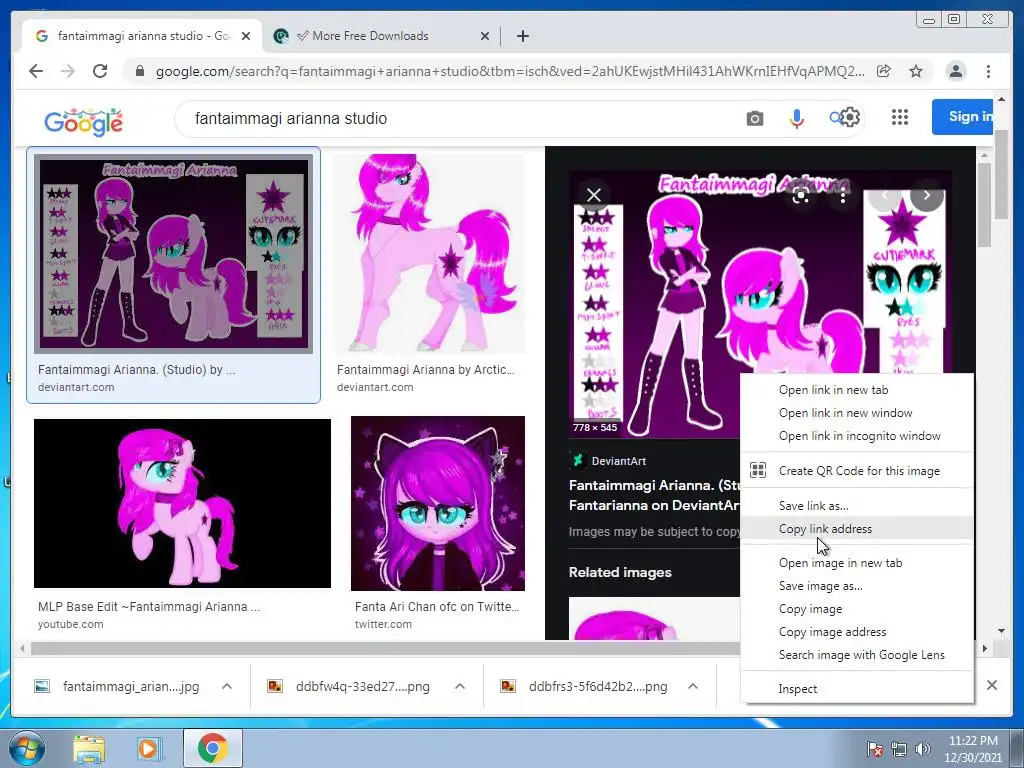Open Fantaimmagi Arianna. (Studio) result title

(136, 370)
